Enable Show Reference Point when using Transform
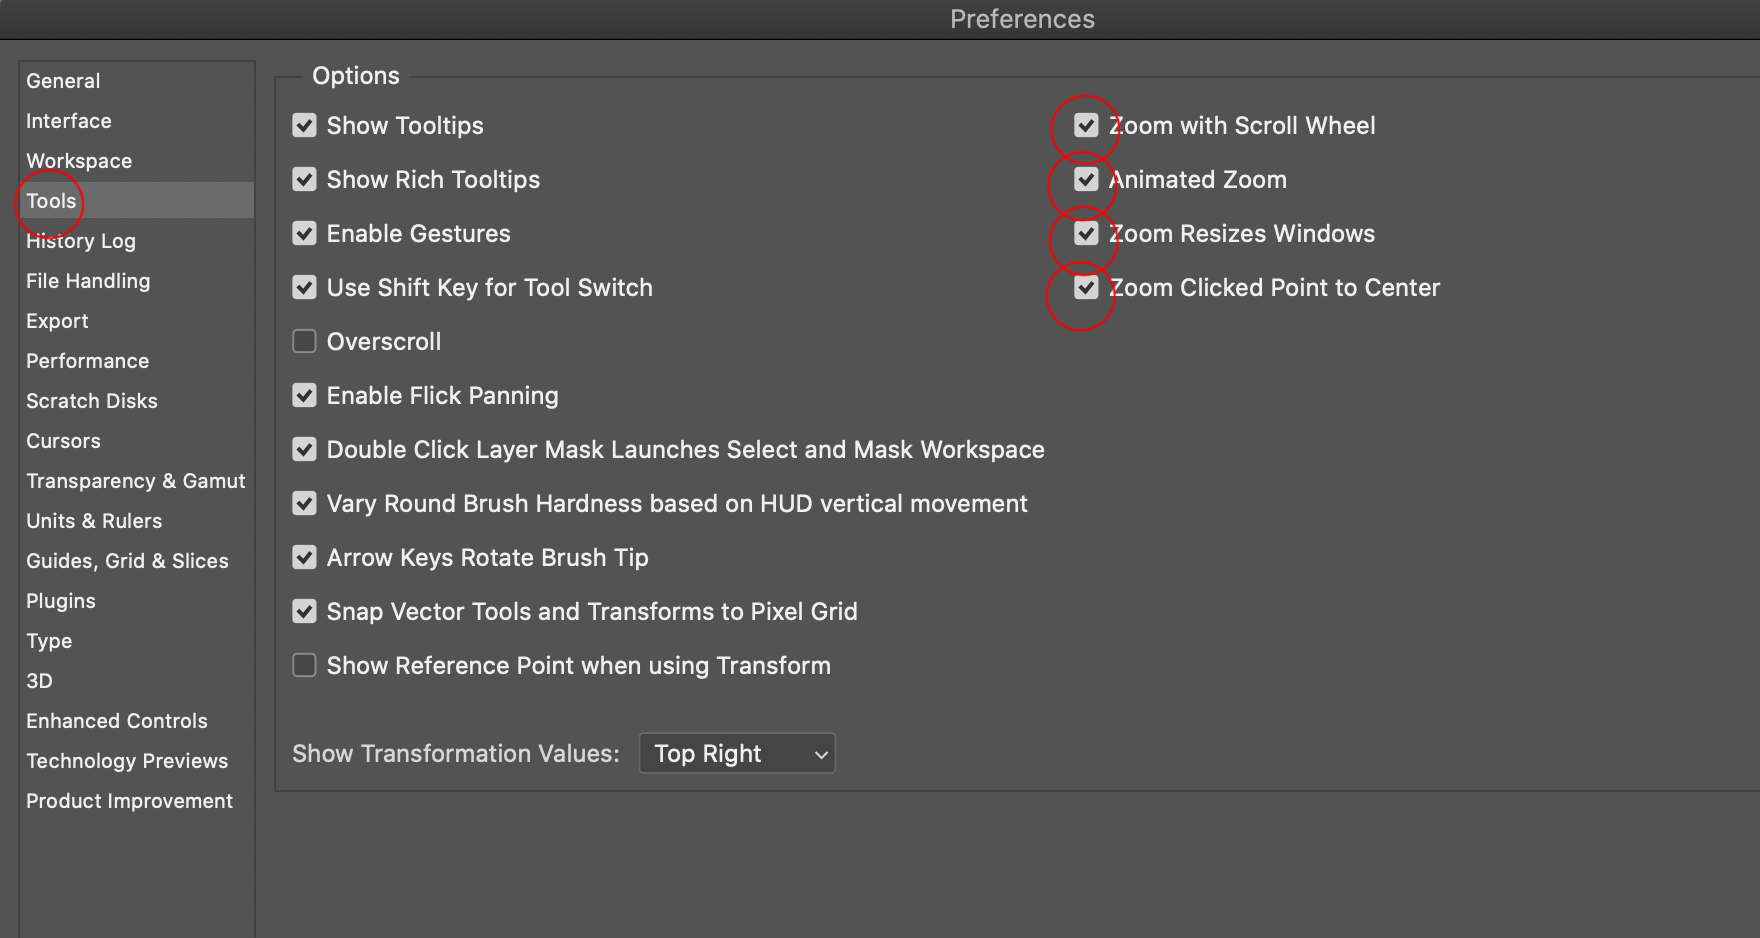 click(x=304, y=665)
